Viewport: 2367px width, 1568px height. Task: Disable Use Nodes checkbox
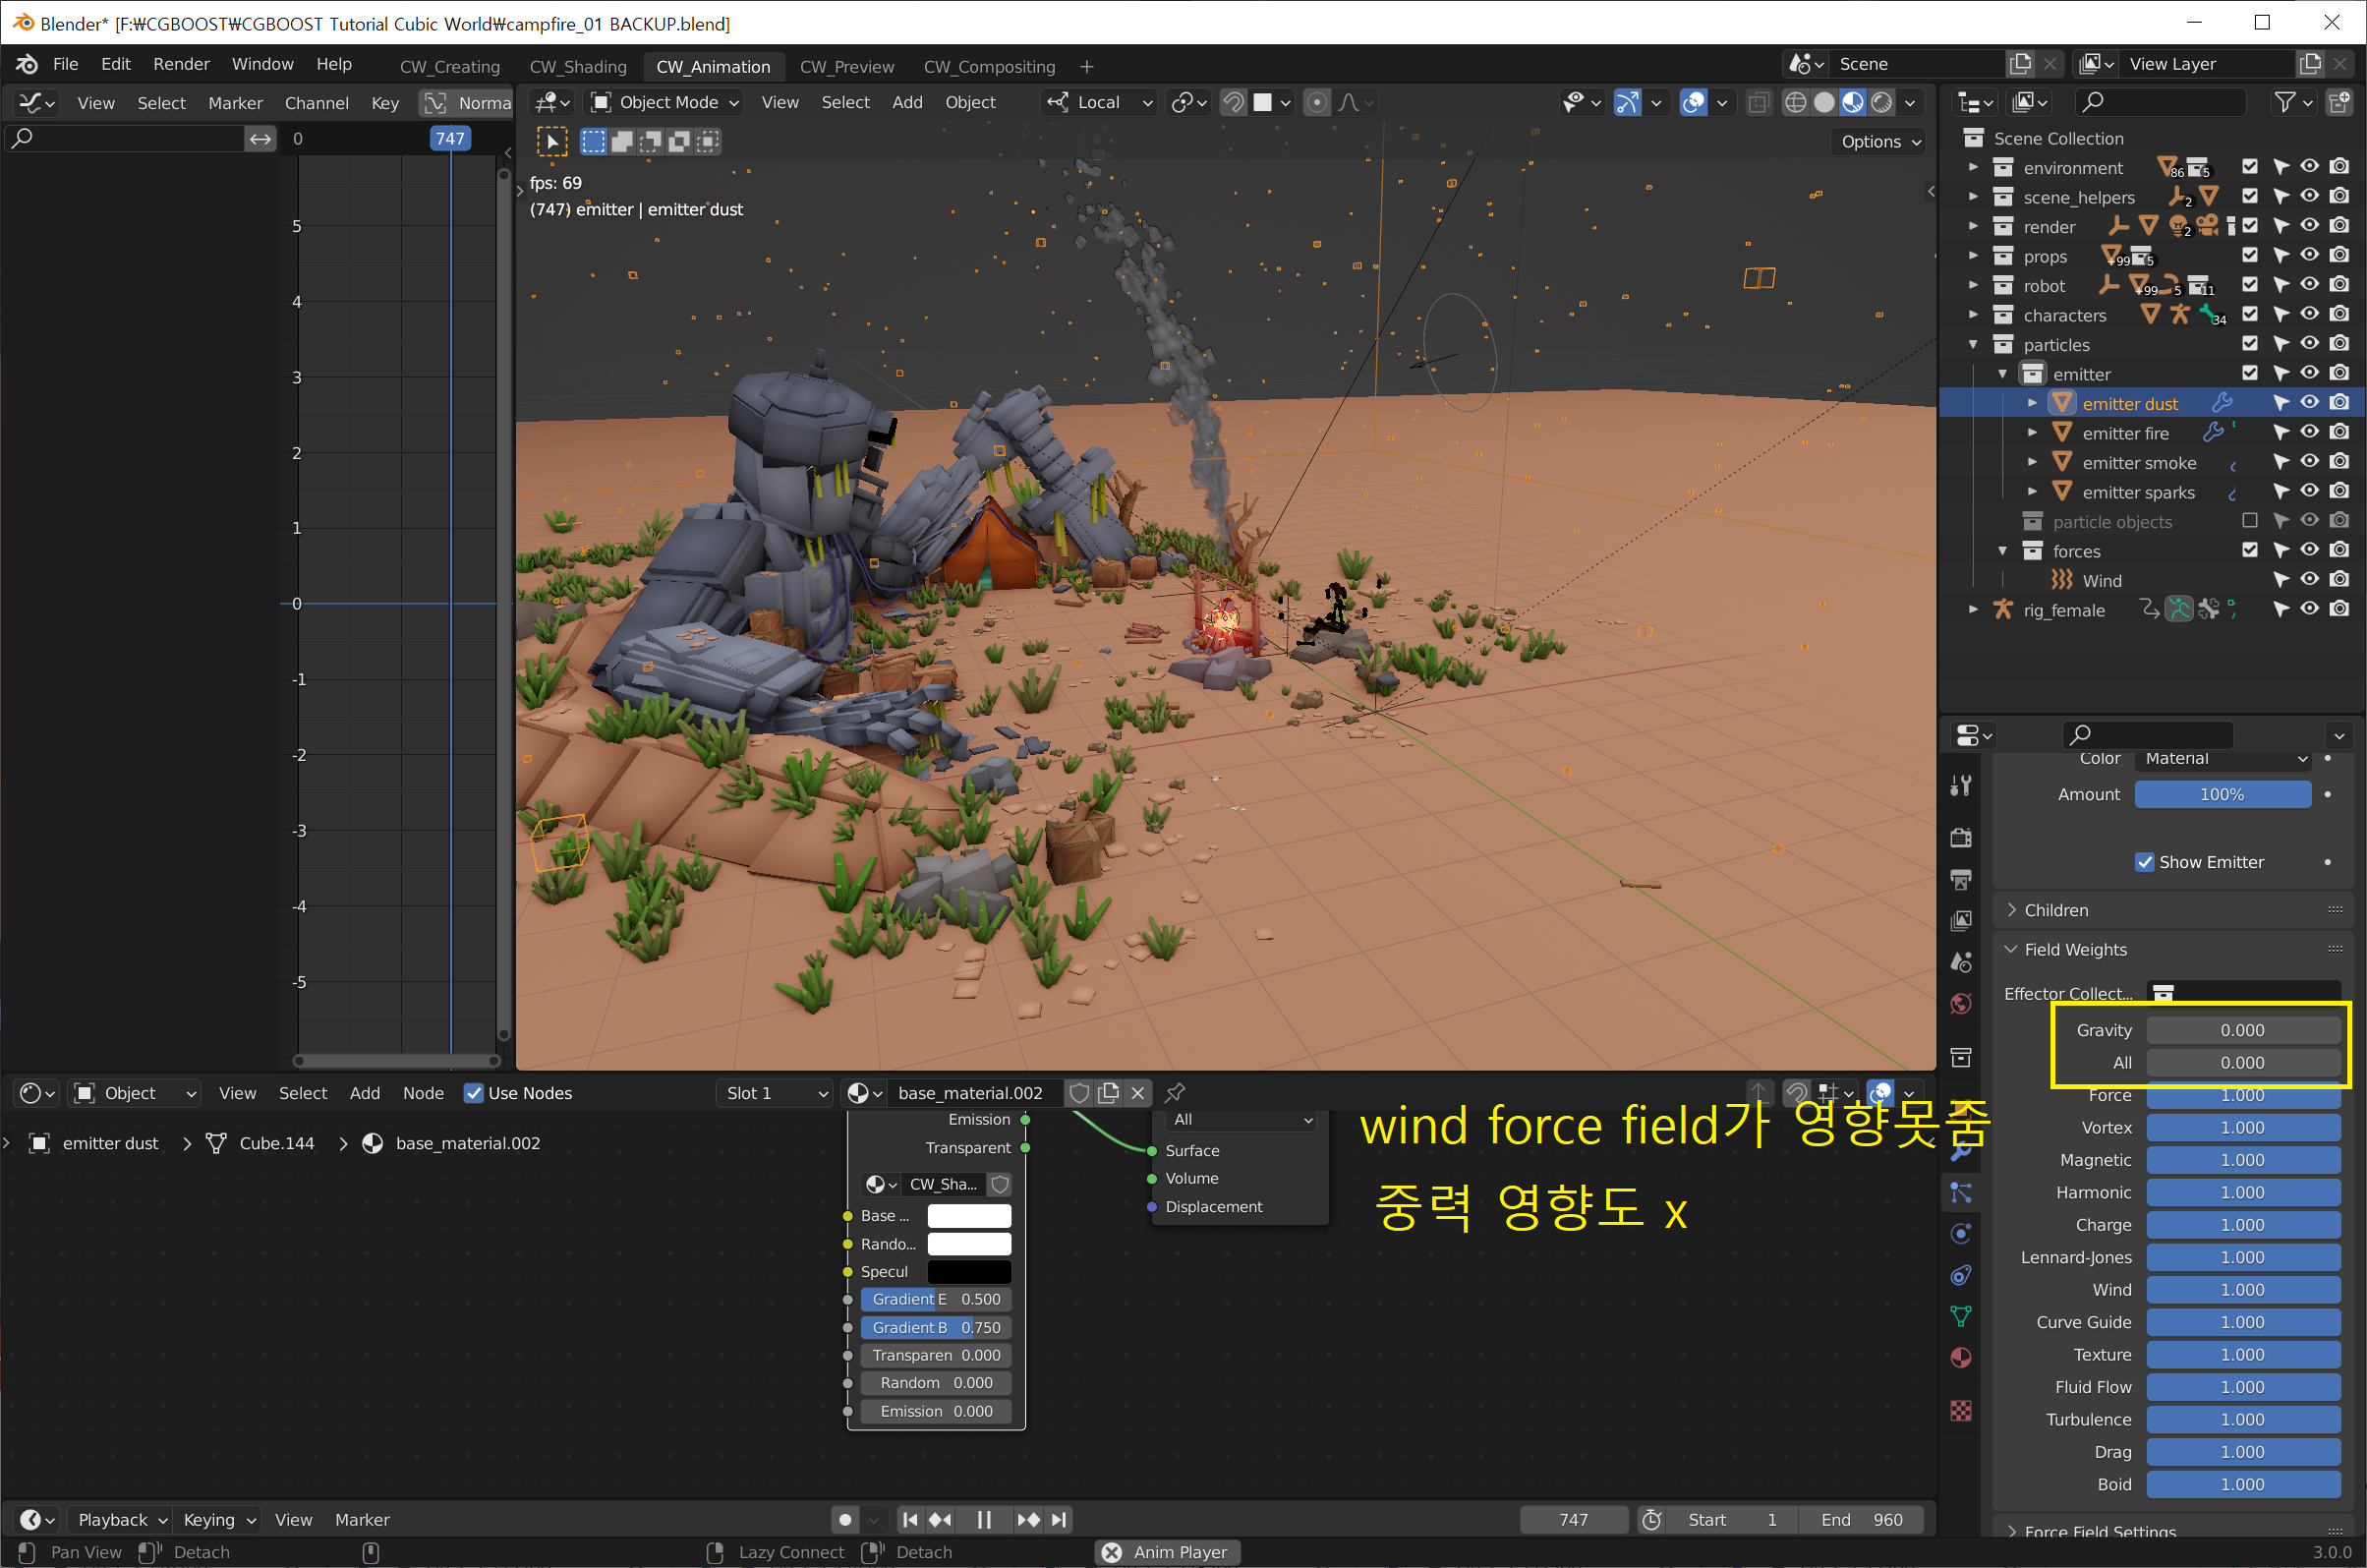(474, 1093)
